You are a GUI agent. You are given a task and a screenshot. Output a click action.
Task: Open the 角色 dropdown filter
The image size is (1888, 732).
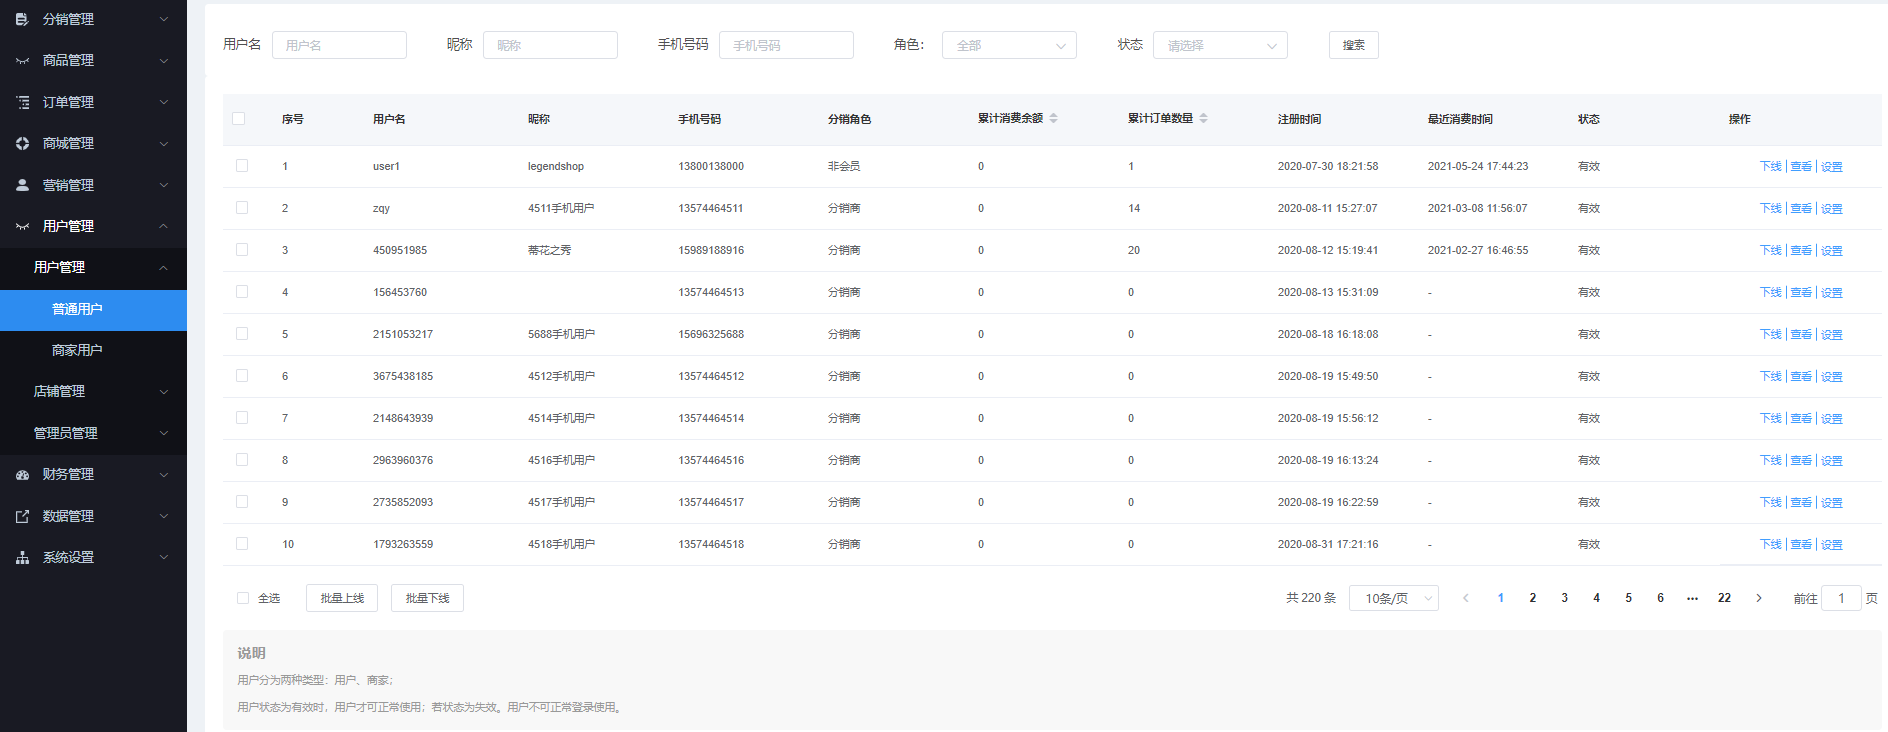(1008, 45)
